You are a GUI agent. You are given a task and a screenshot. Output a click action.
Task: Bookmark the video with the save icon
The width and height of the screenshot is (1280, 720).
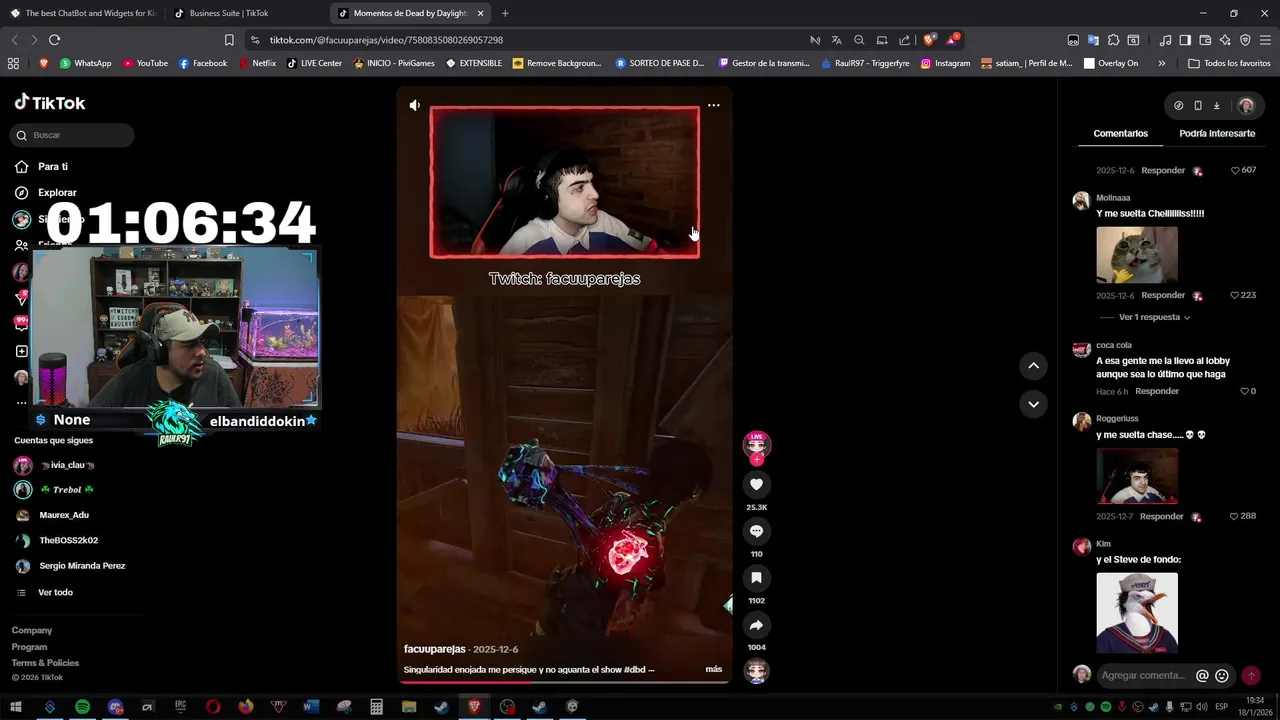pyautogui.click(x=756, y=578)
